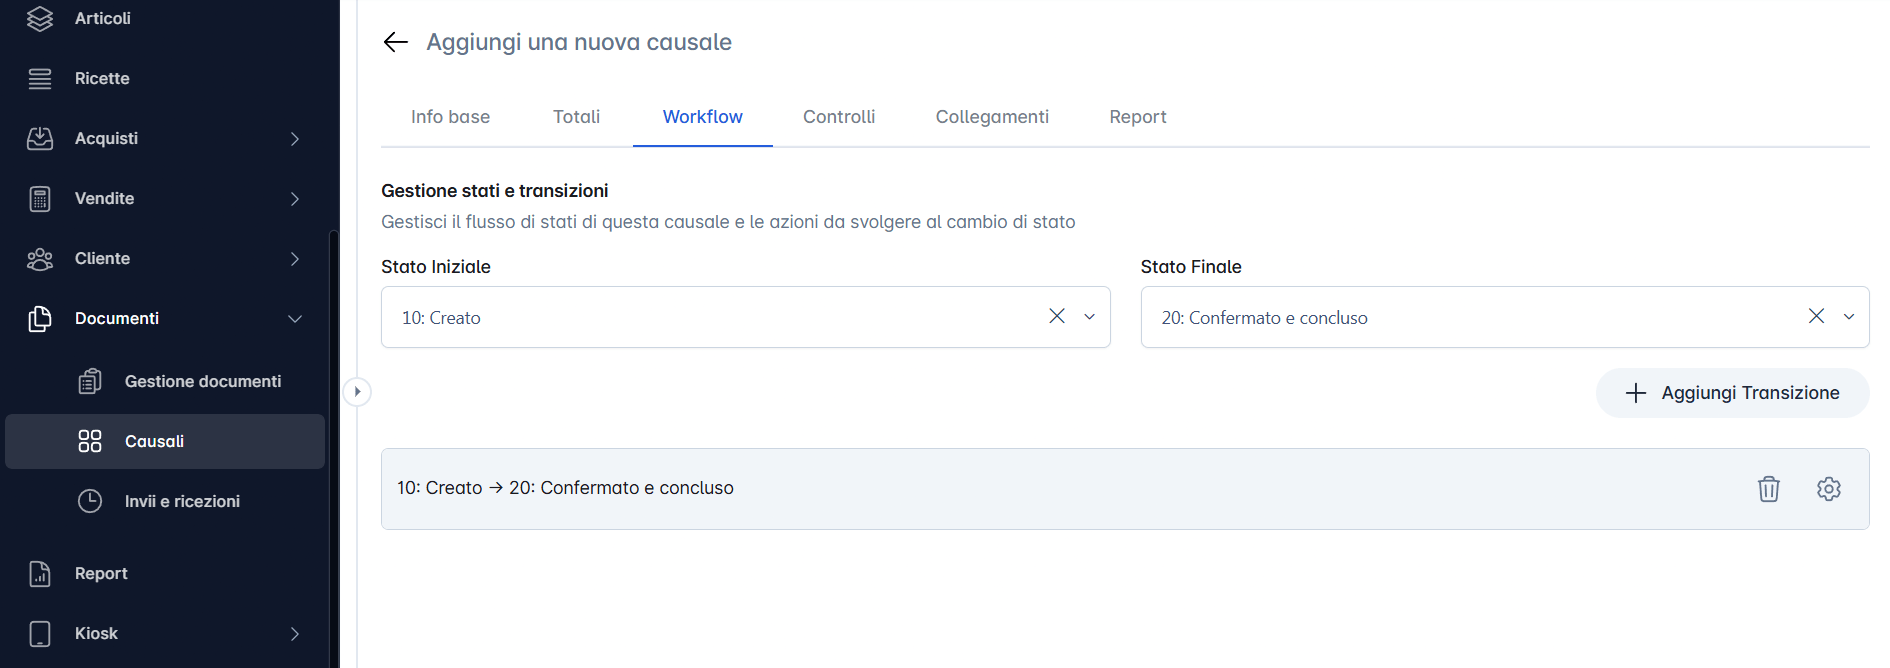Open the Collegamenti tab

coord(992,117)
